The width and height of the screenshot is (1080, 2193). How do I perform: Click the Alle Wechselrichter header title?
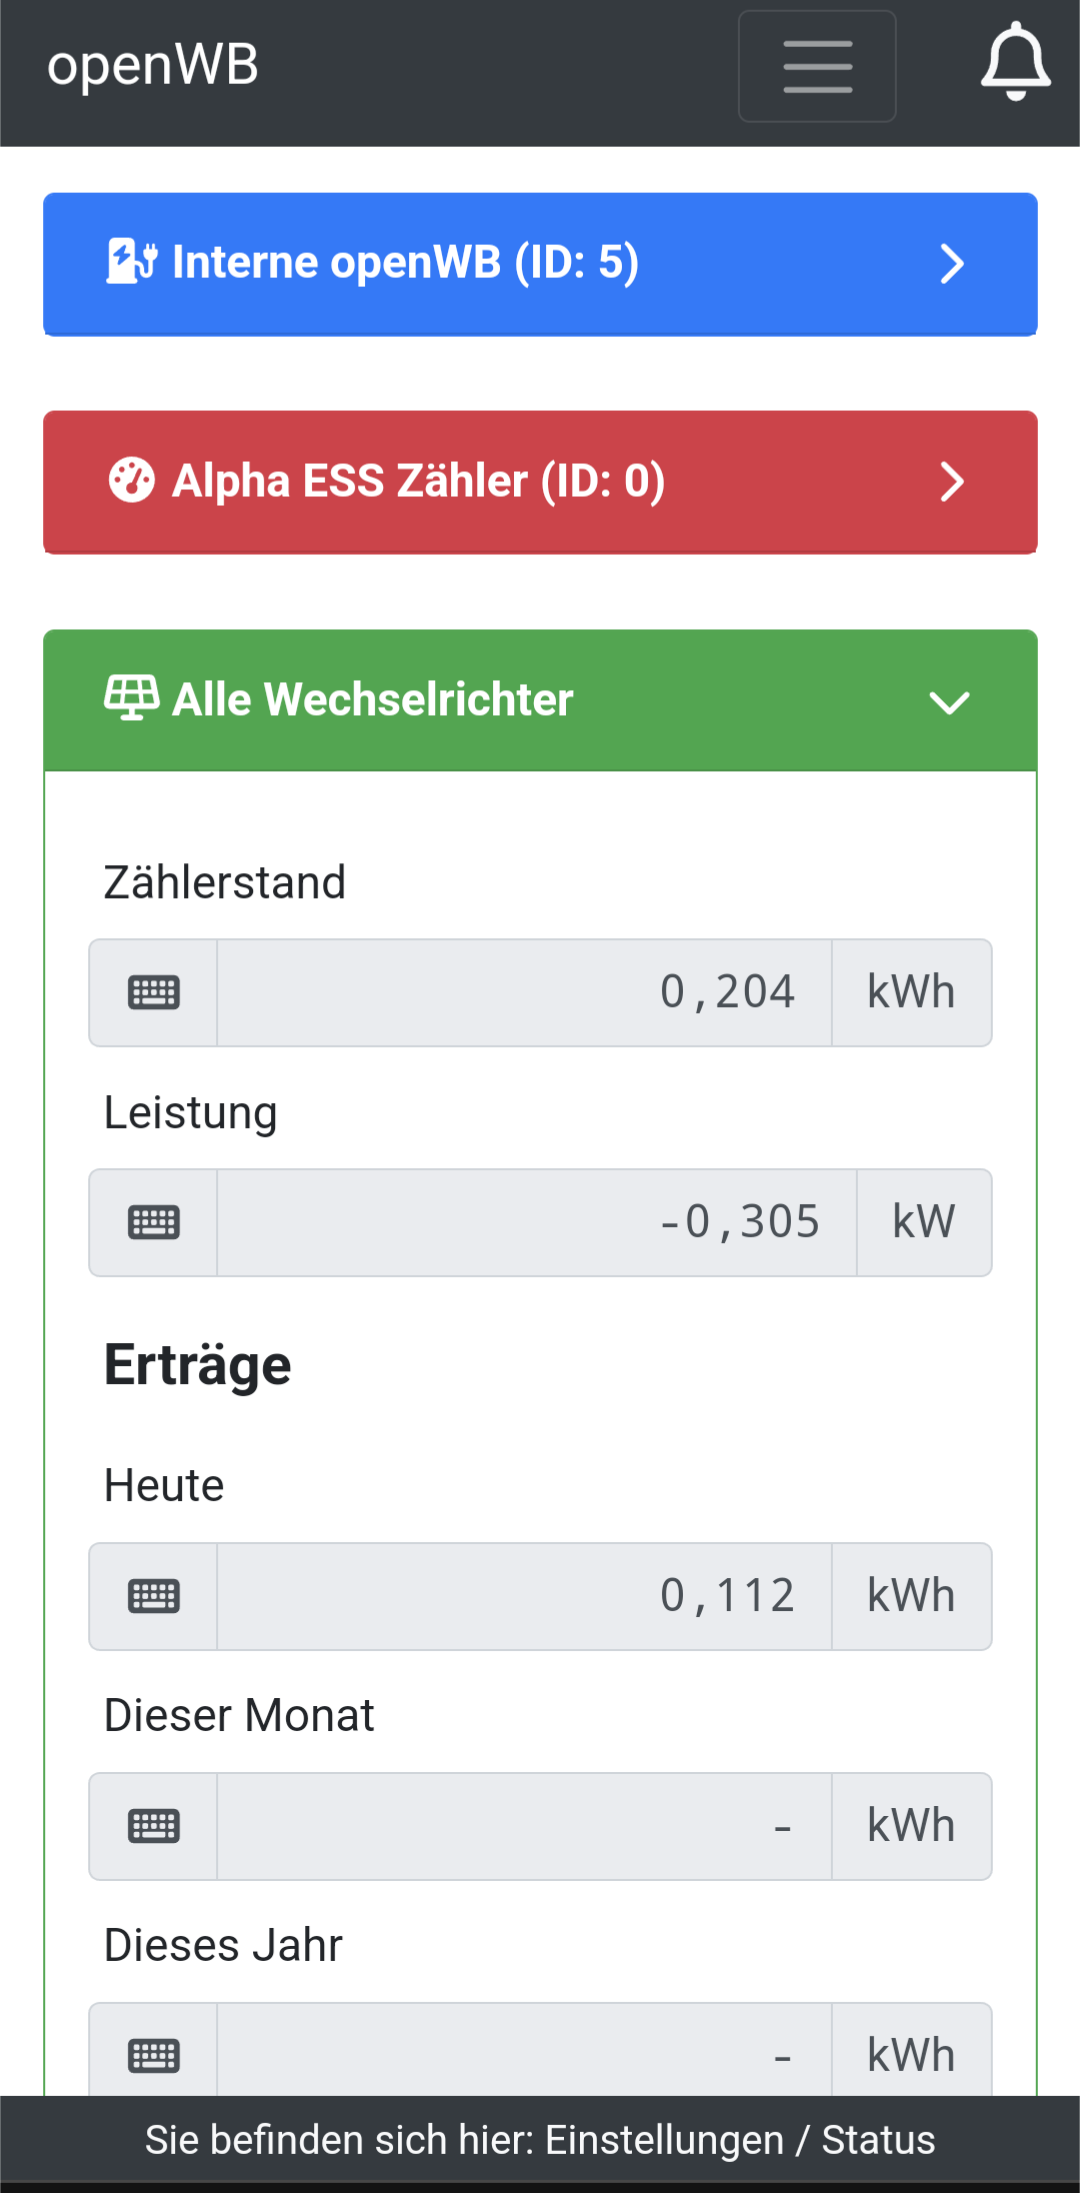(x=373, y=699)
